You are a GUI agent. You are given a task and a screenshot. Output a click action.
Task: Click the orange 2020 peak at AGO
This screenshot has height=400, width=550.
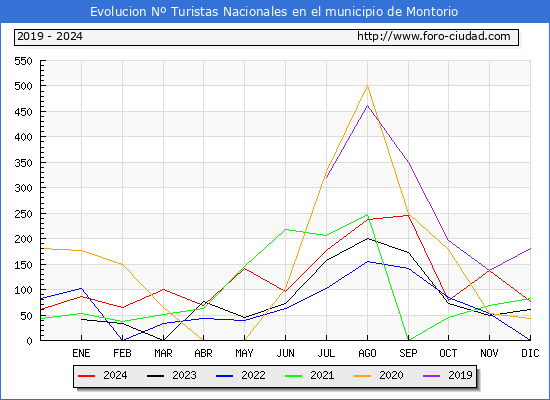[x=367, y=86]
